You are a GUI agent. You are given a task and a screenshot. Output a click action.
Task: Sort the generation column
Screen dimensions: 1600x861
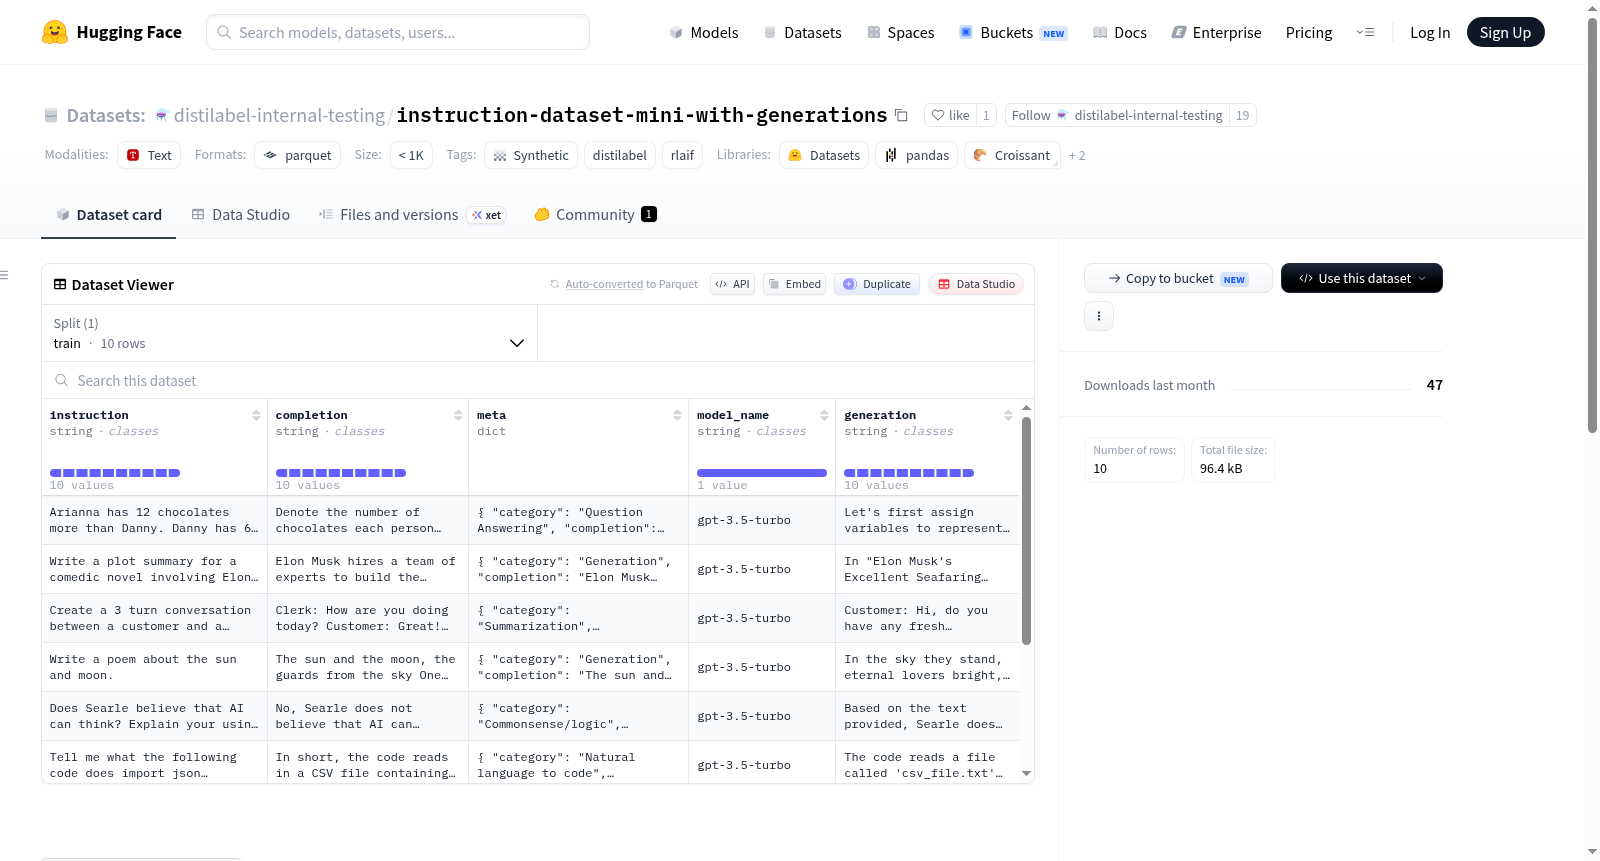pyautogui.click(x=1008, y=415)
